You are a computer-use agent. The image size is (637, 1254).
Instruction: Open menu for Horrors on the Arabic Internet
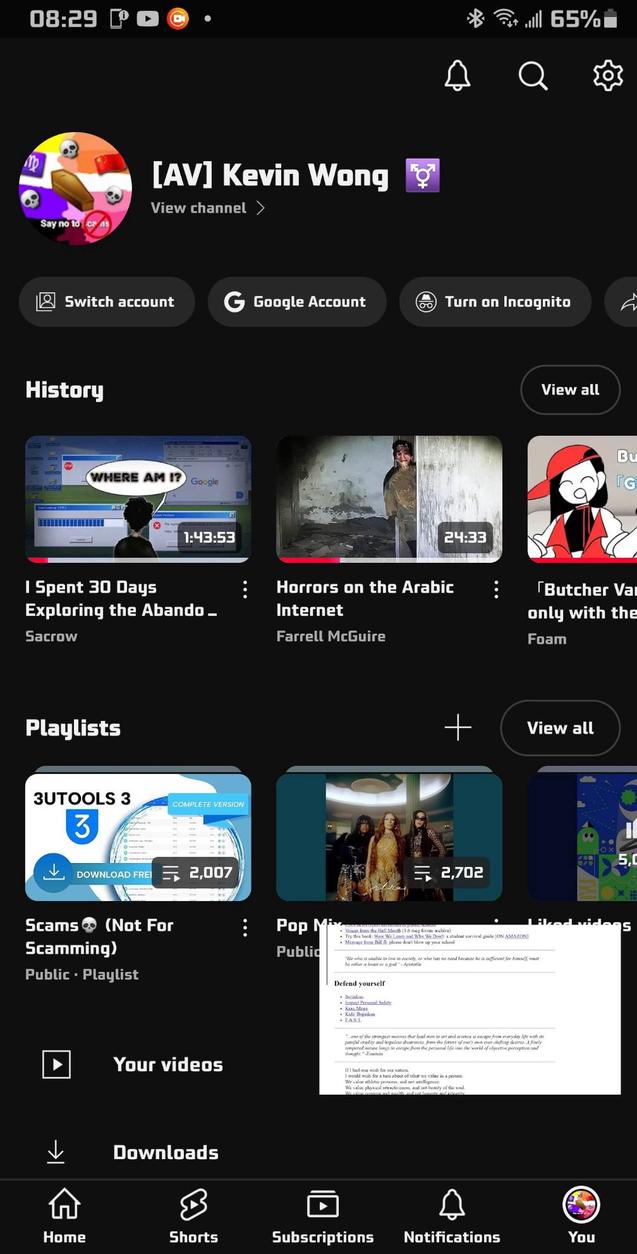coord(496,589)
